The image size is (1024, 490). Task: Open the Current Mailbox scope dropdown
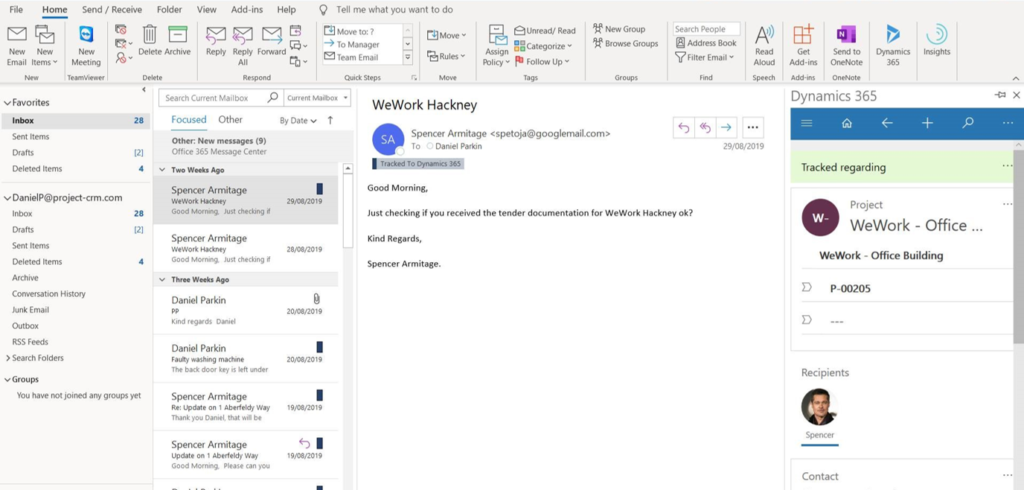[x=317, y=98]
